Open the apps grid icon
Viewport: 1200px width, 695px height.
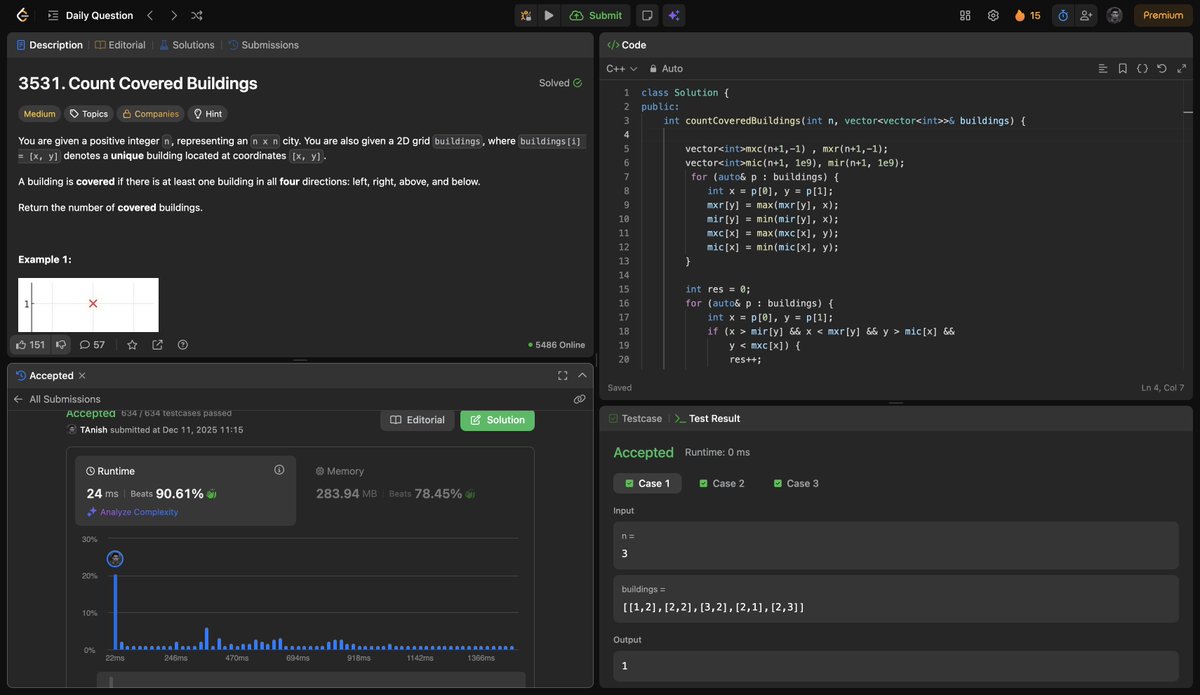point(964,14)
